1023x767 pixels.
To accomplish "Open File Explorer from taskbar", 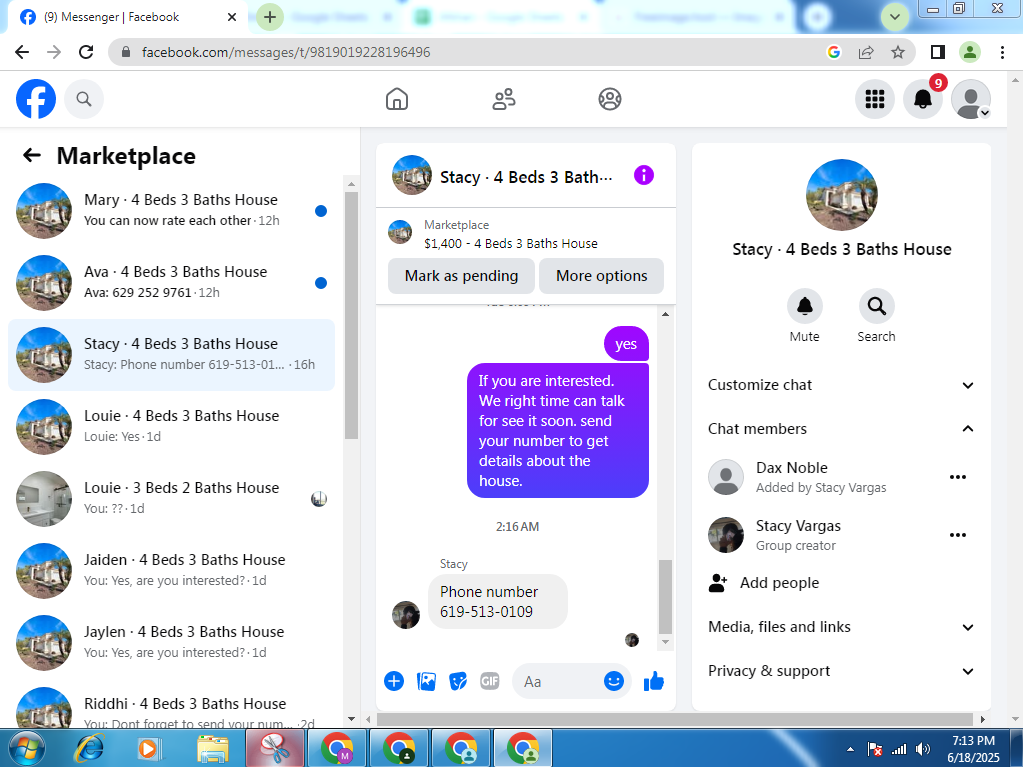I will [213, 749].
